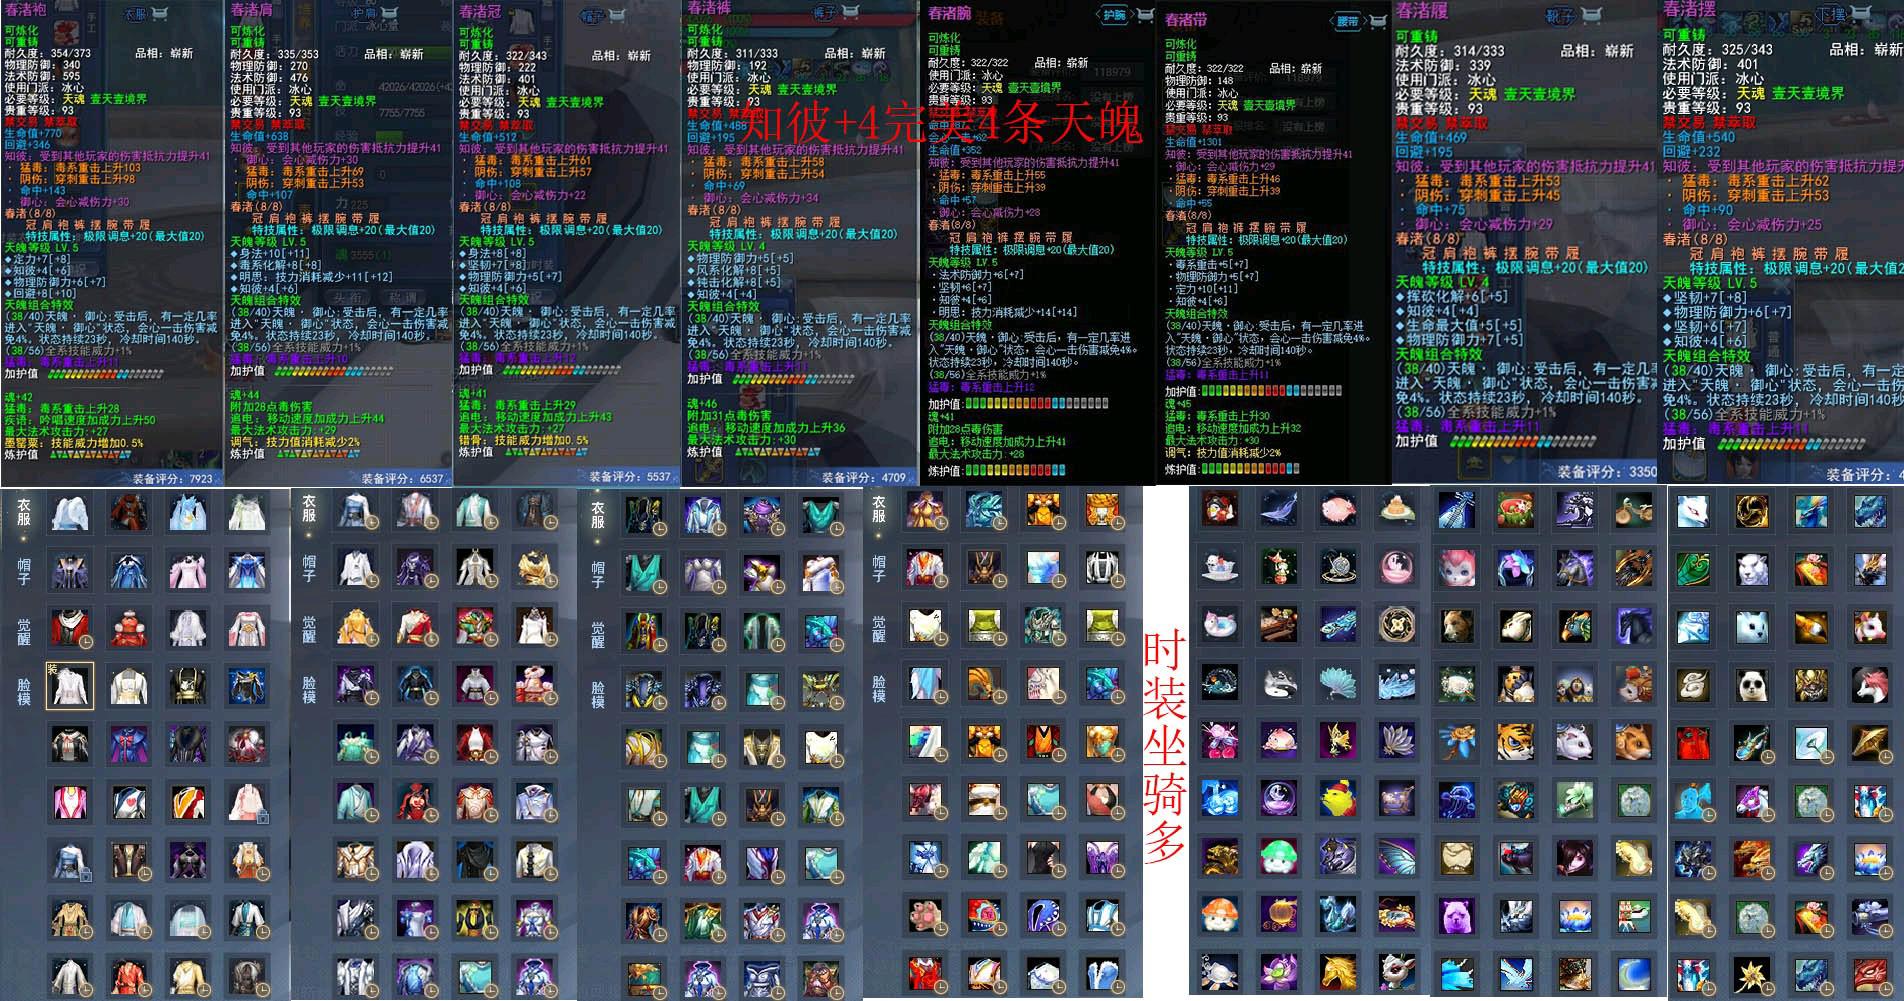
Task: Select the whale mount icon
Action: (x=1279, y=510)
